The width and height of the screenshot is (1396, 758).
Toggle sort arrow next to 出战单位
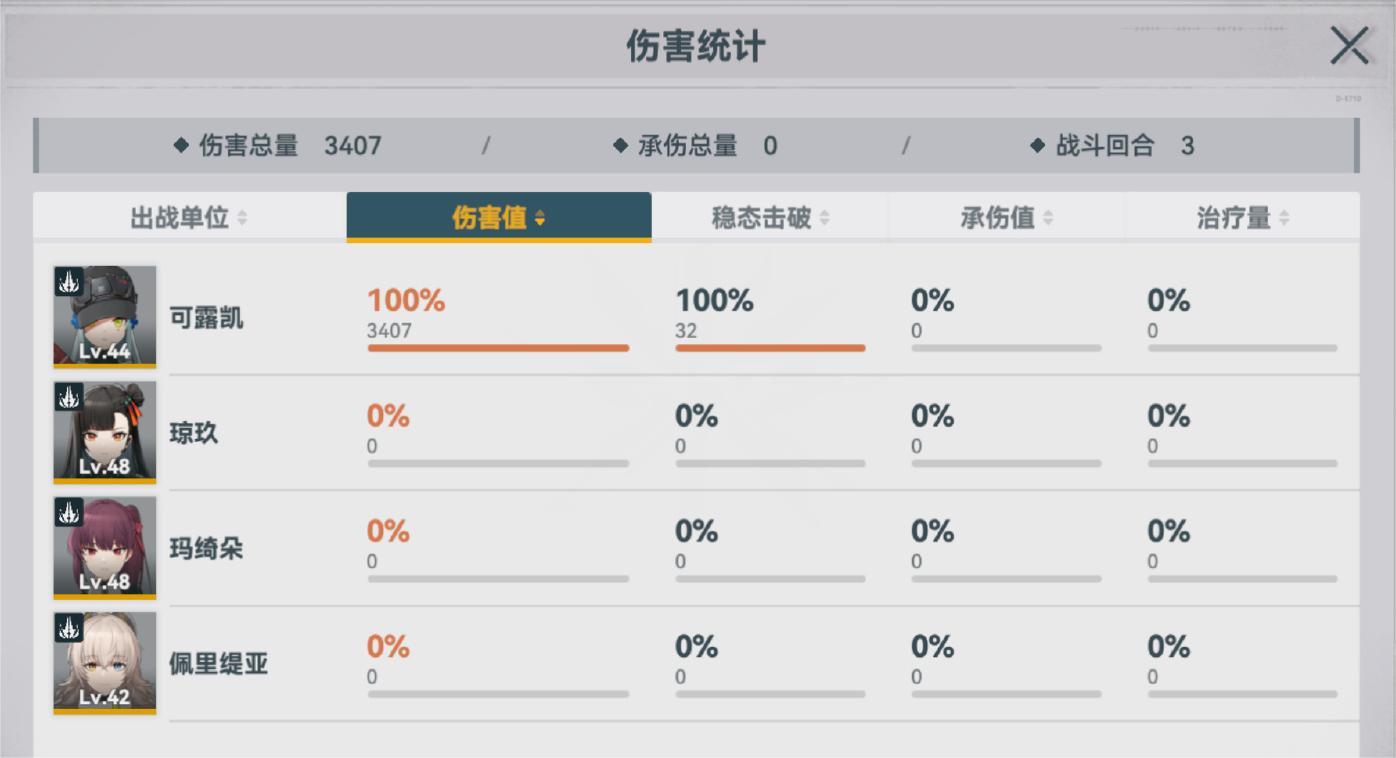242,218
